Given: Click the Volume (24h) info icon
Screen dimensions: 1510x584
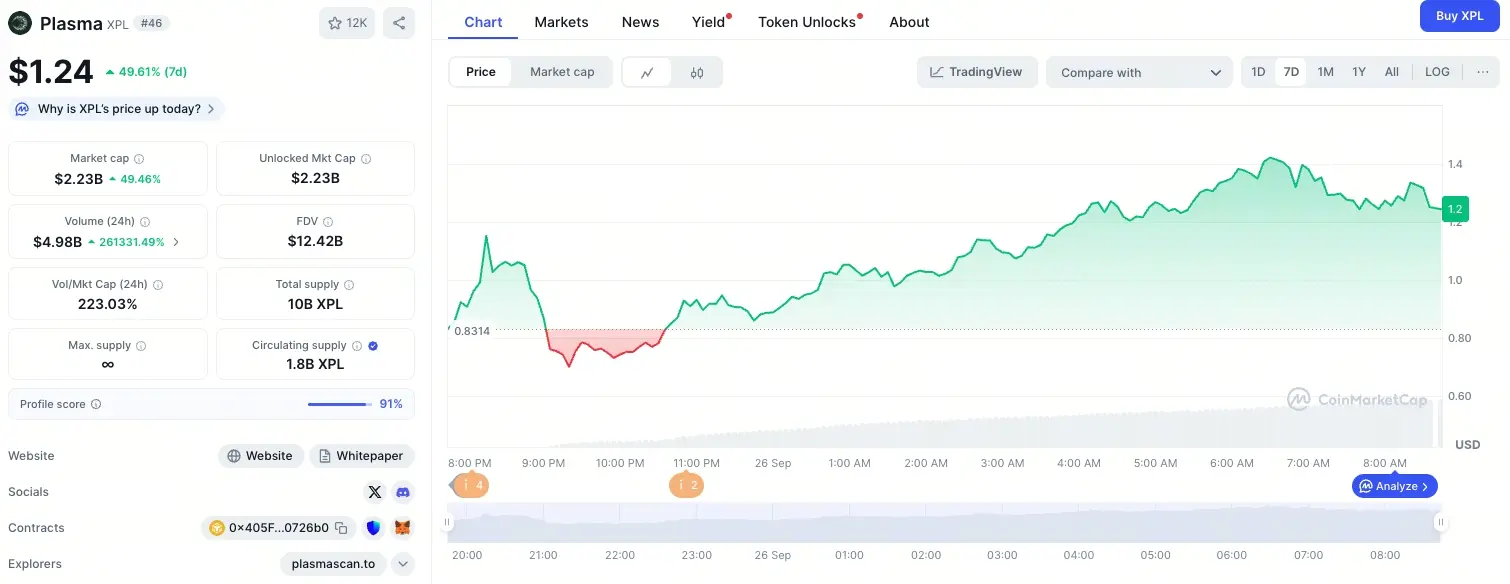Looking at the screenshot, I should (x=145, y=222).
